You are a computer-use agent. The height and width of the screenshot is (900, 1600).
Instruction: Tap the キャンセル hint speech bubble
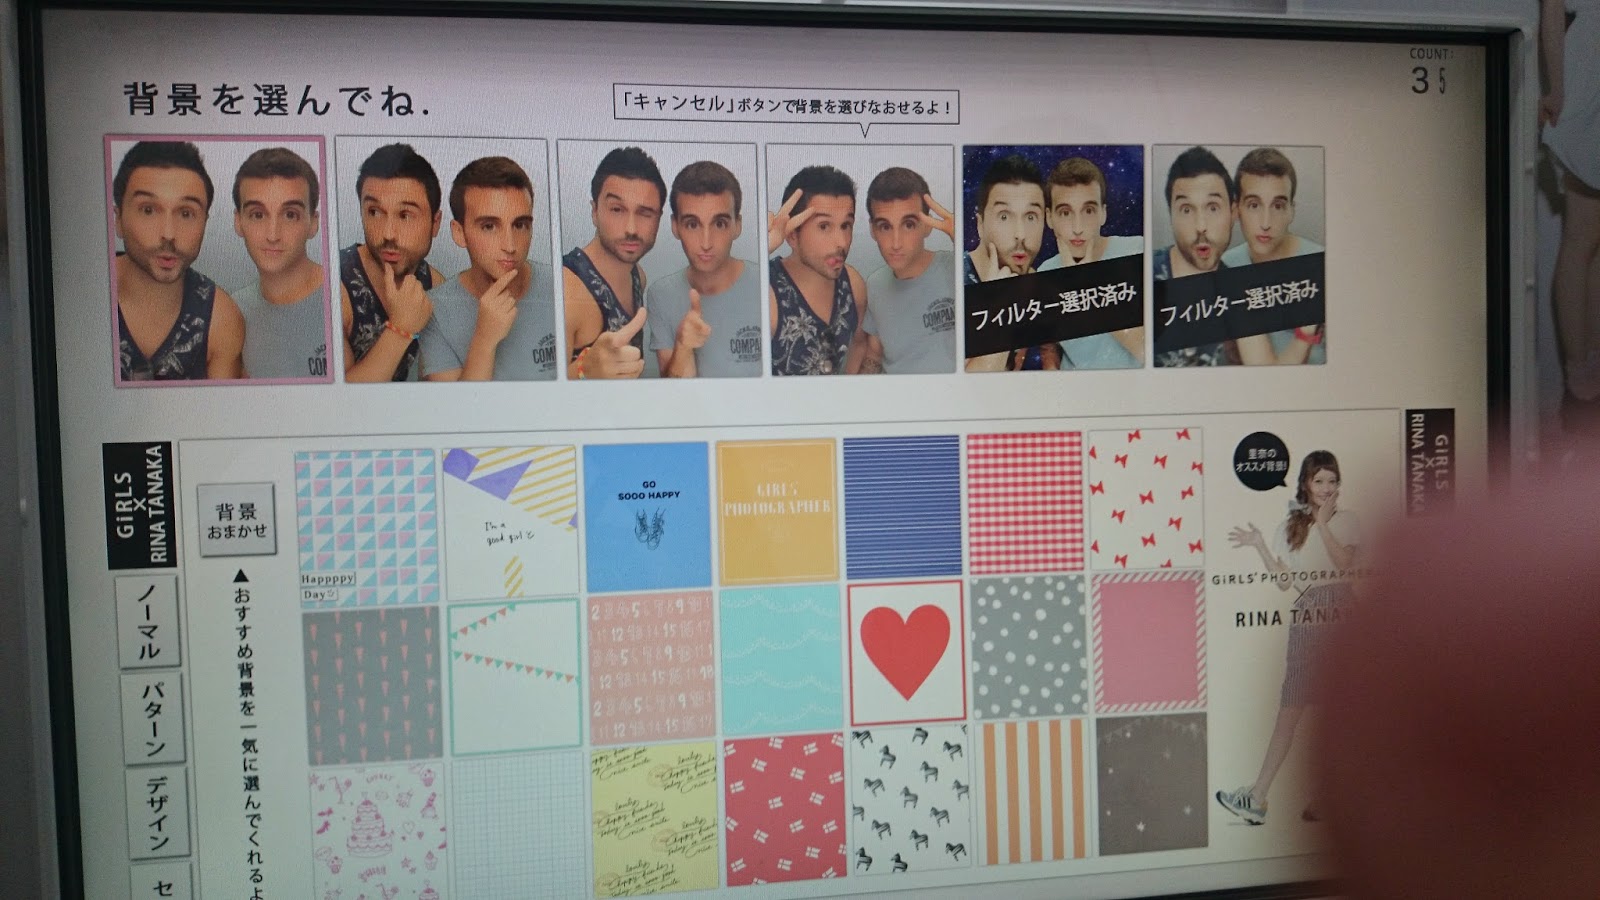point(785,107)
